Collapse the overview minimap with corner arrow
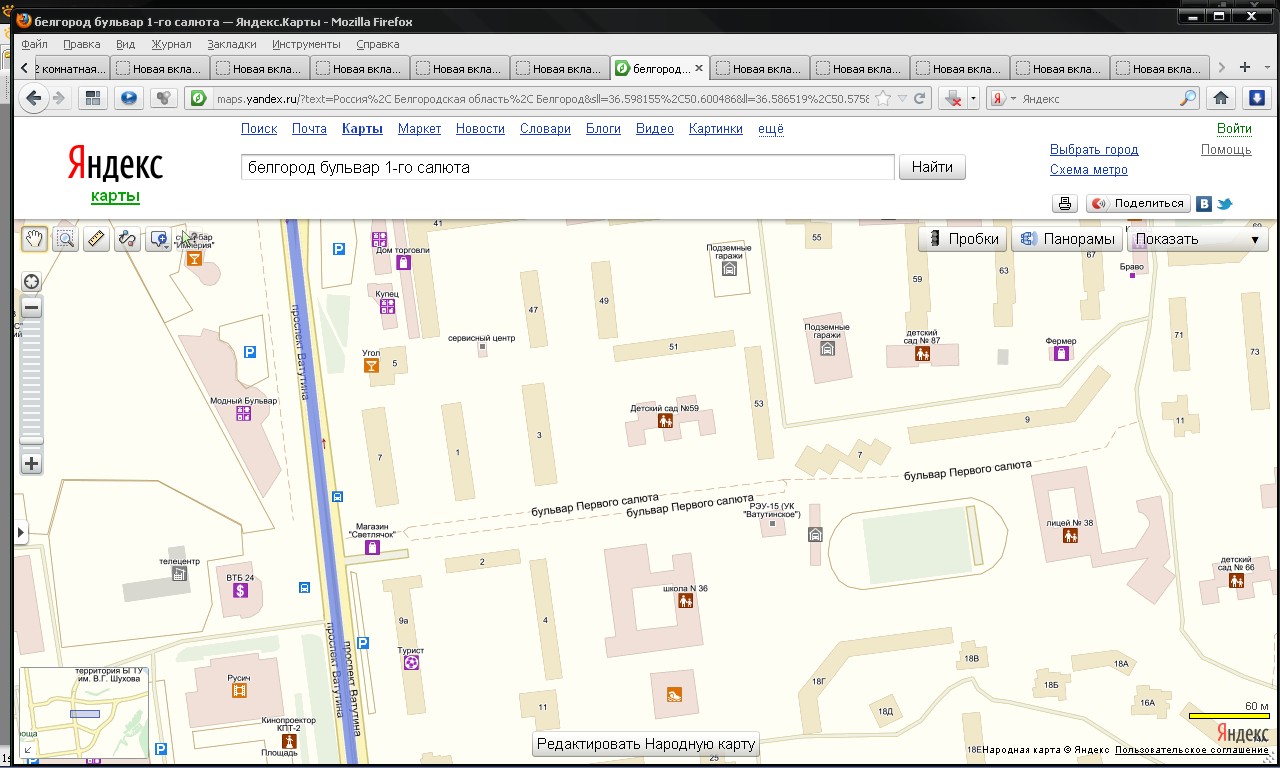Viewport: 1280px width, 768px height. (x=27, y=749)
